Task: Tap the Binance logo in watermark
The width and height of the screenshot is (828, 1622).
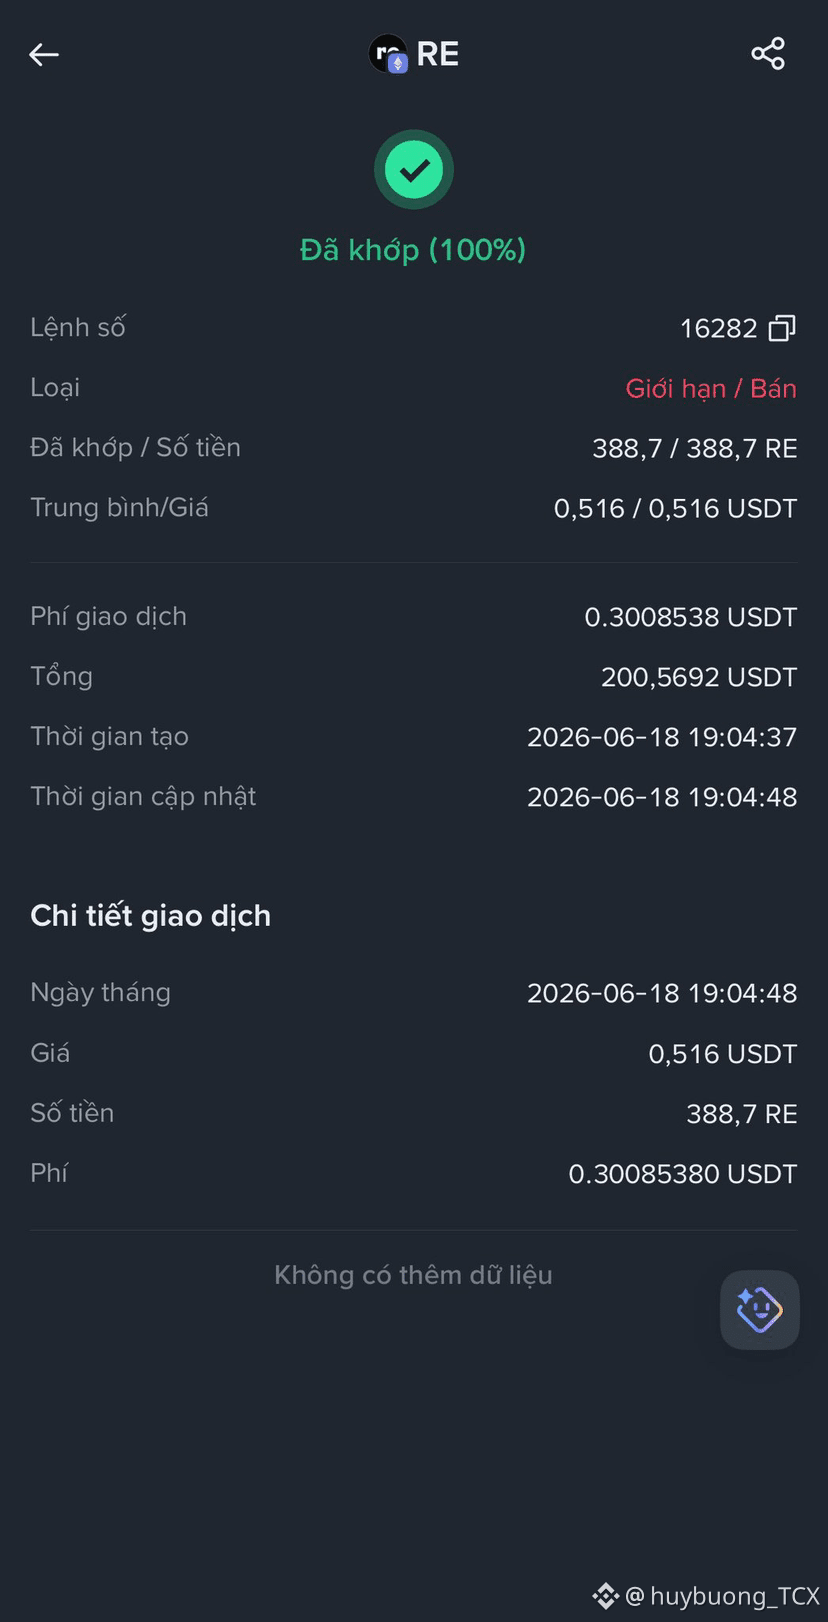Action: 606,1596
